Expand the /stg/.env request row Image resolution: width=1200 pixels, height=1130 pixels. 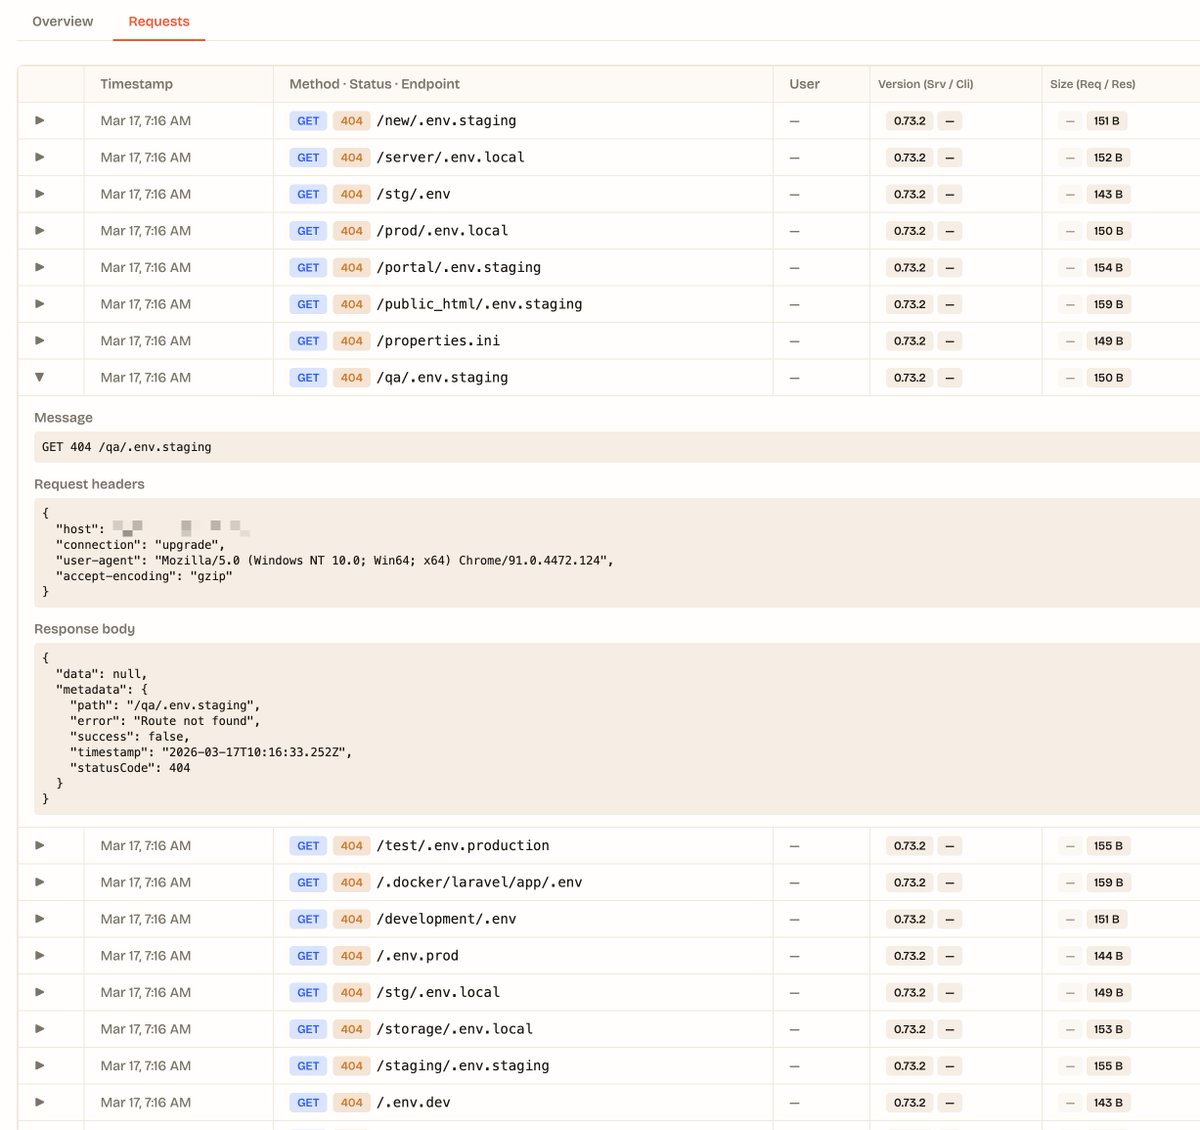click(x=40, y=194)
